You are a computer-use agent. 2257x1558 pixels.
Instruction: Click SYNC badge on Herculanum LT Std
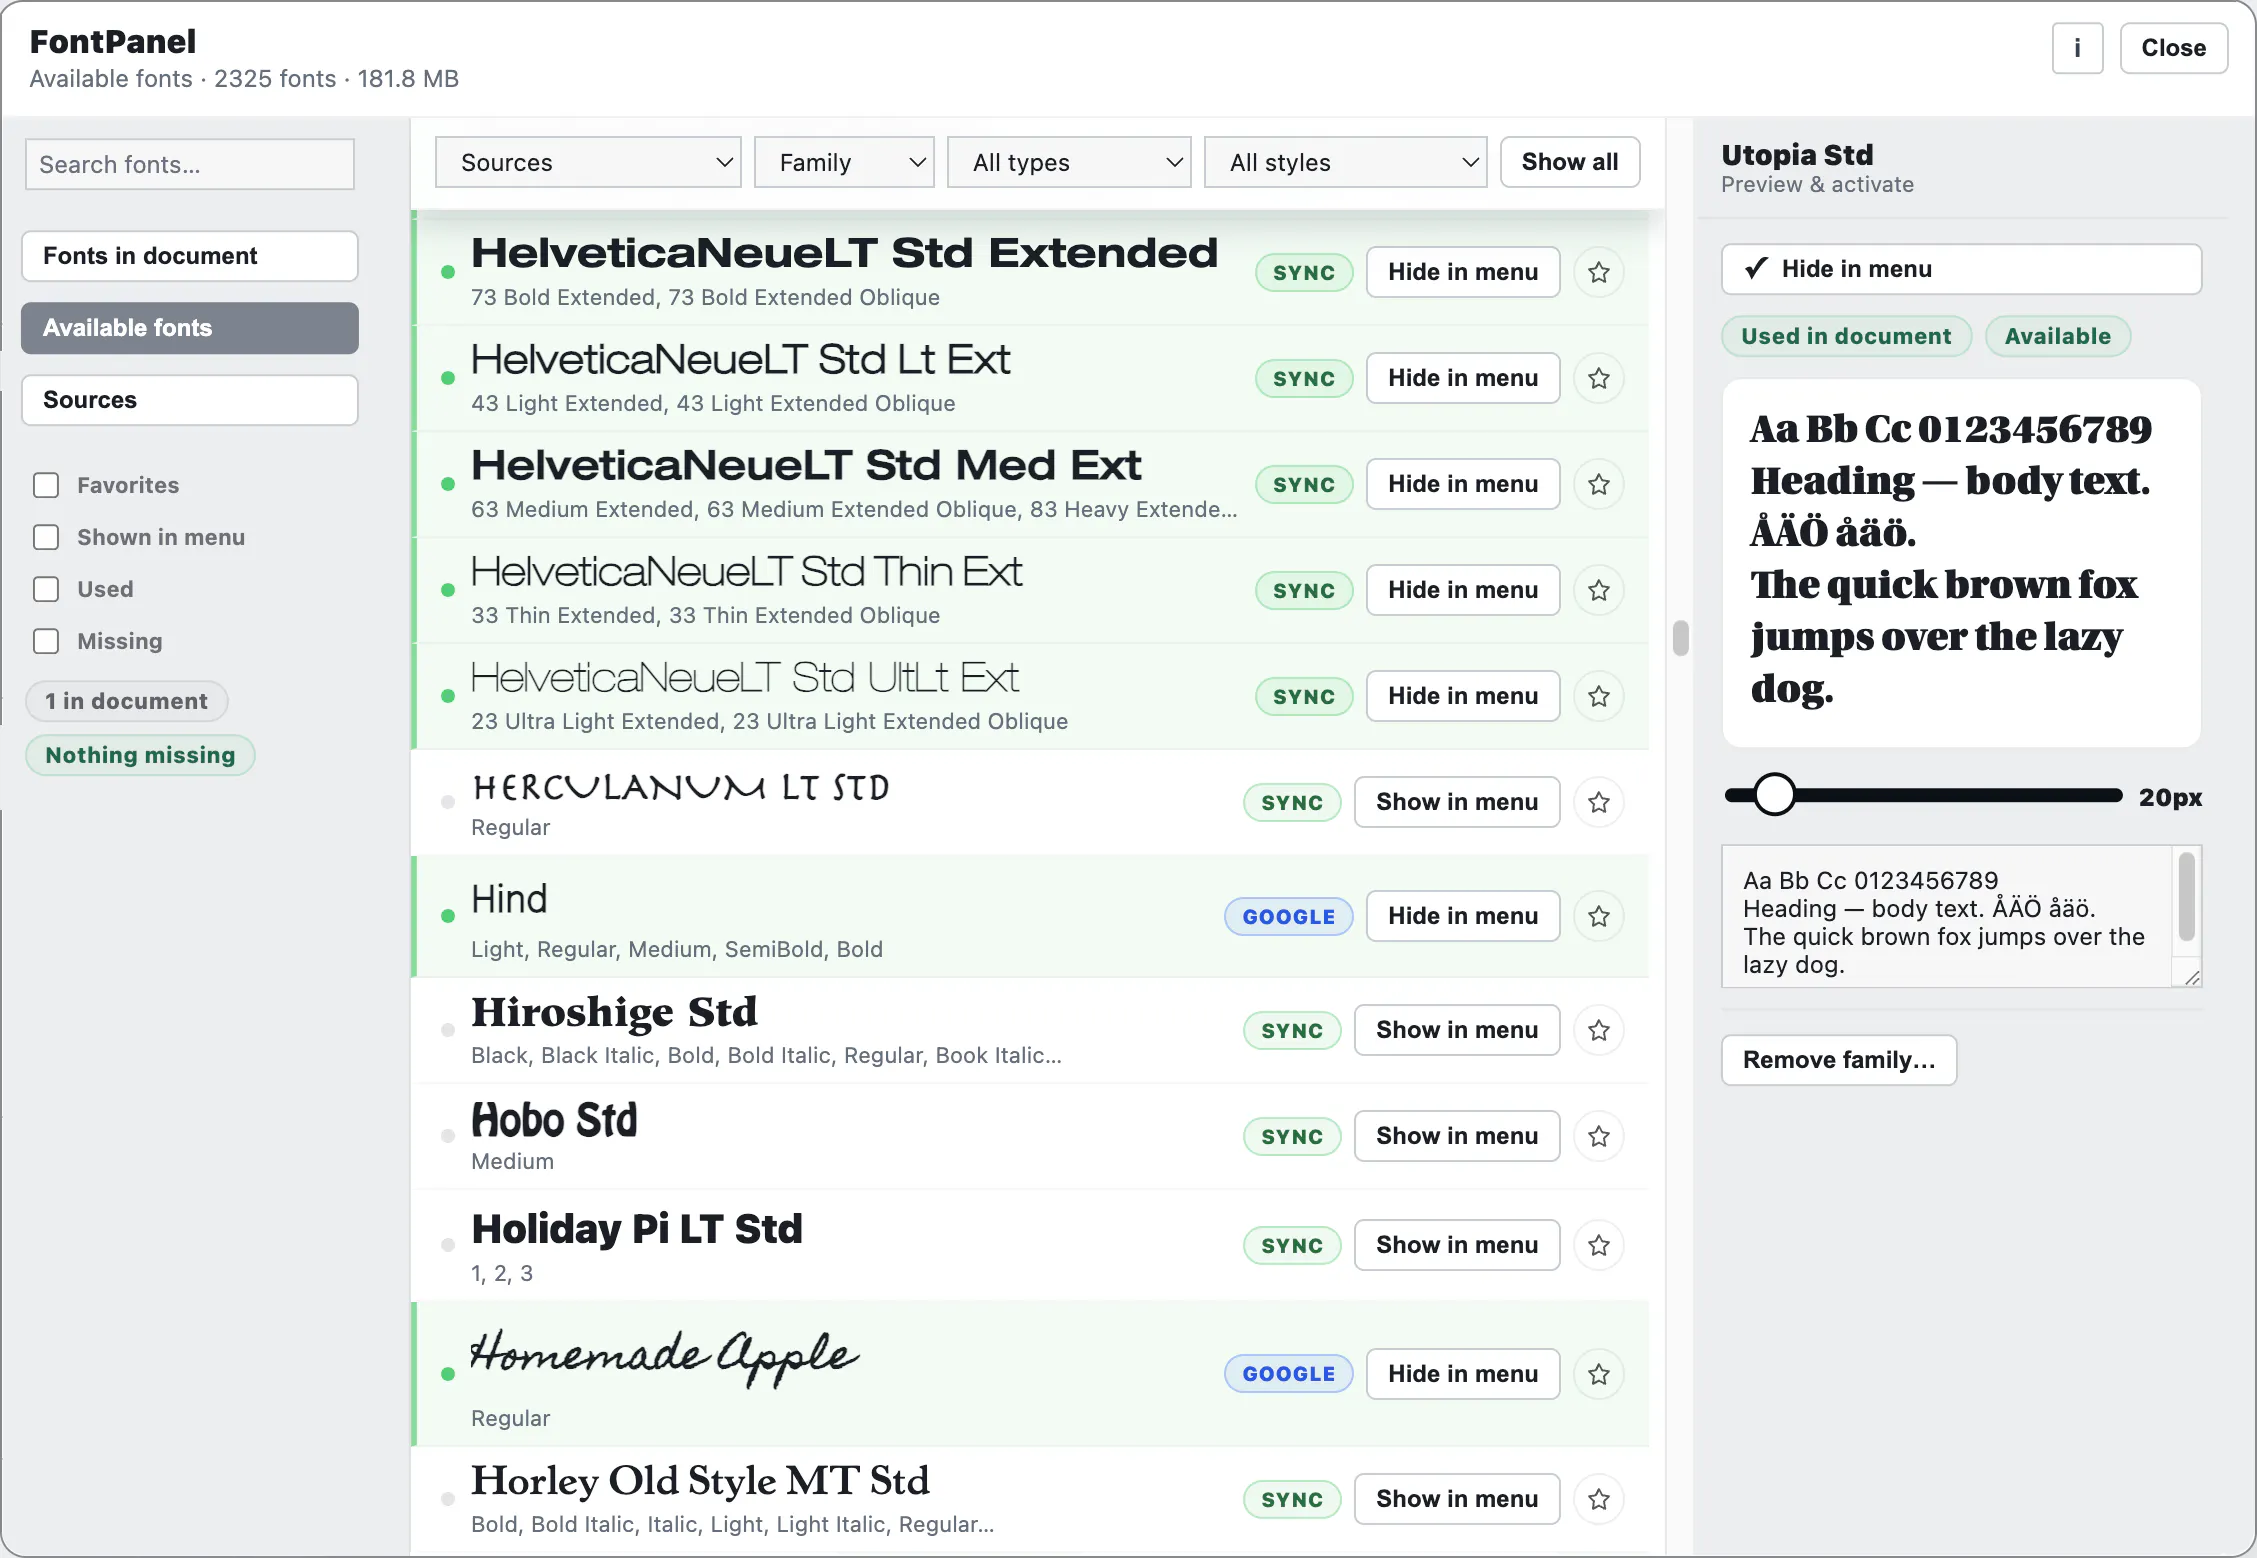pos(1292,802)
